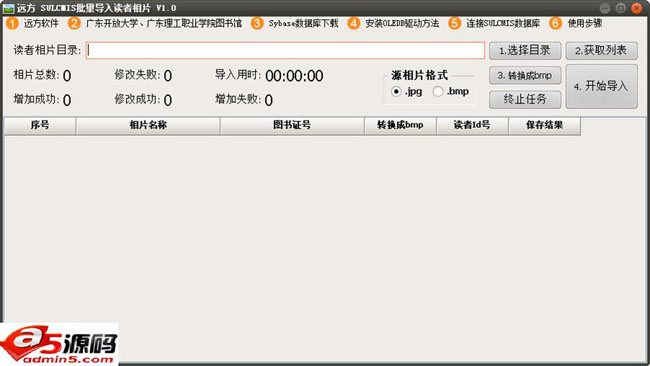This screenshot has height=366, width=650.
Task: Open 安装OLEDB驱动方法 link
Action: (x=402, y=24)
